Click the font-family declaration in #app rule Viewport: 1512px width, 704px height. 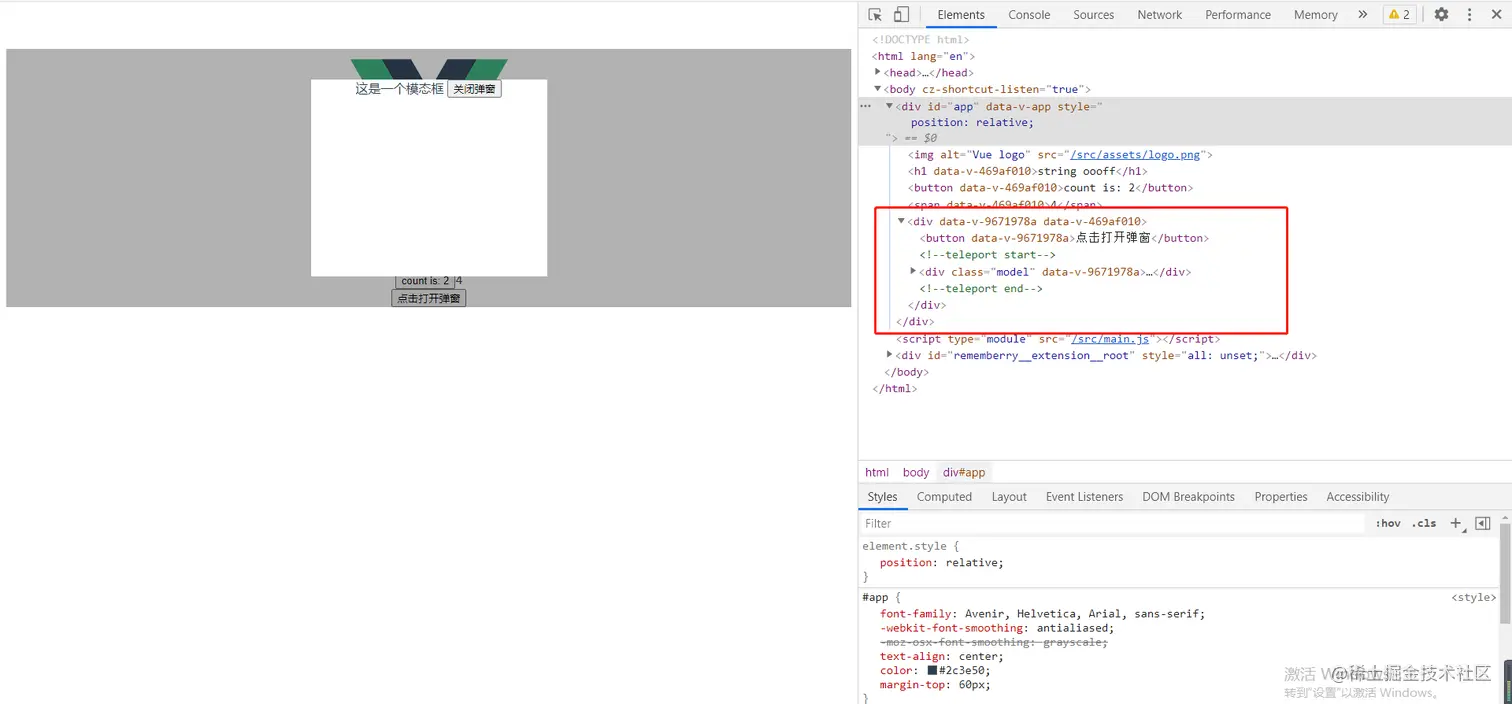(1043, 614)
